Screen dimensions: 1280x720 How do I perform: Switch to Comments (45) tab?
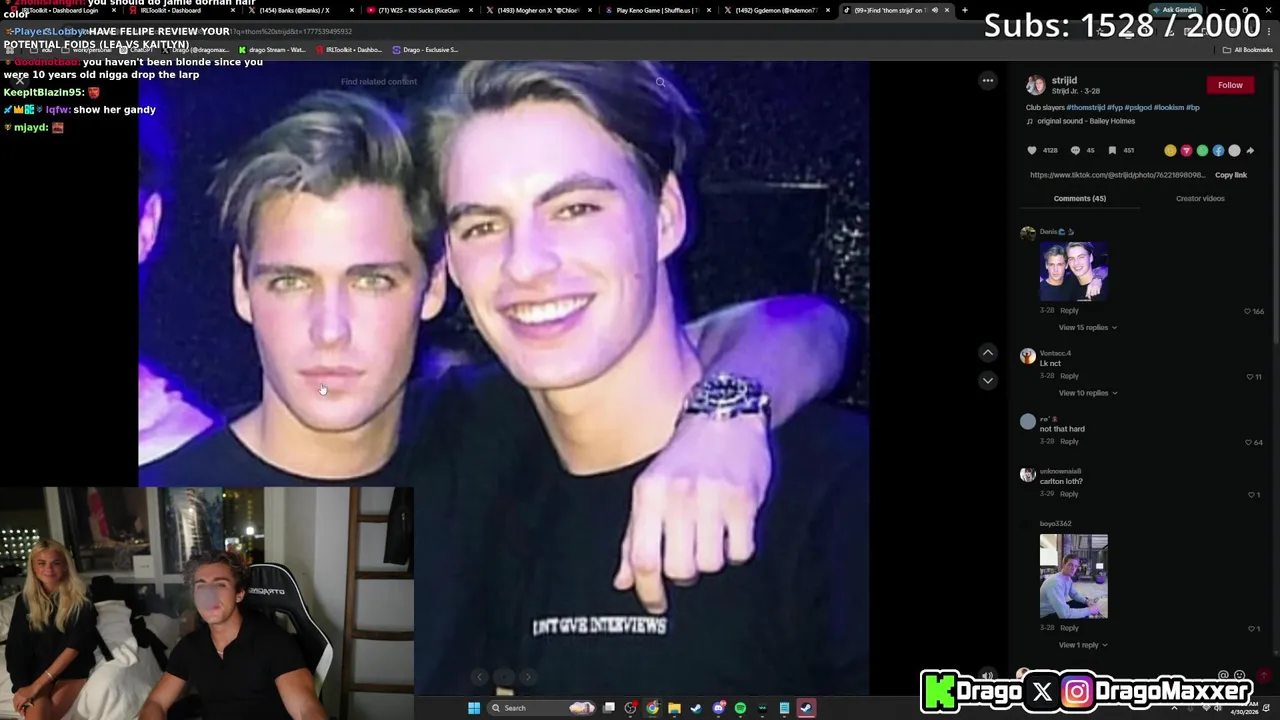point(1079,198)
